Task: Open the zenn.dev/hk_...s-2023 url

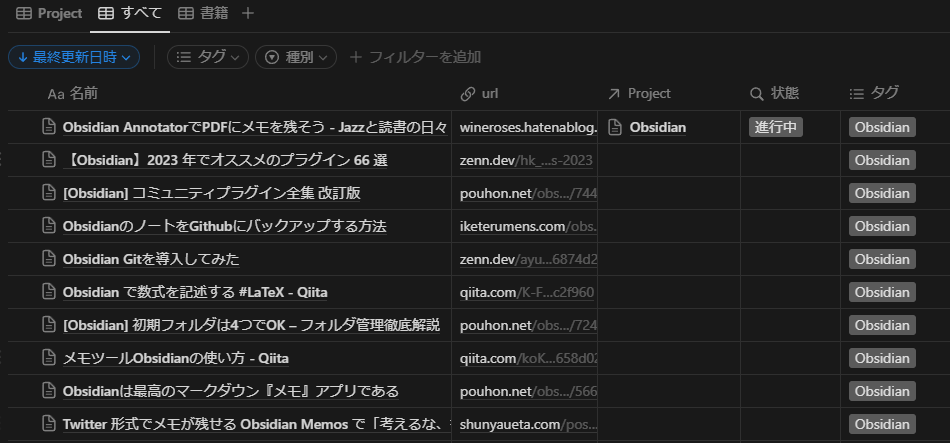Action: [526, 161]
